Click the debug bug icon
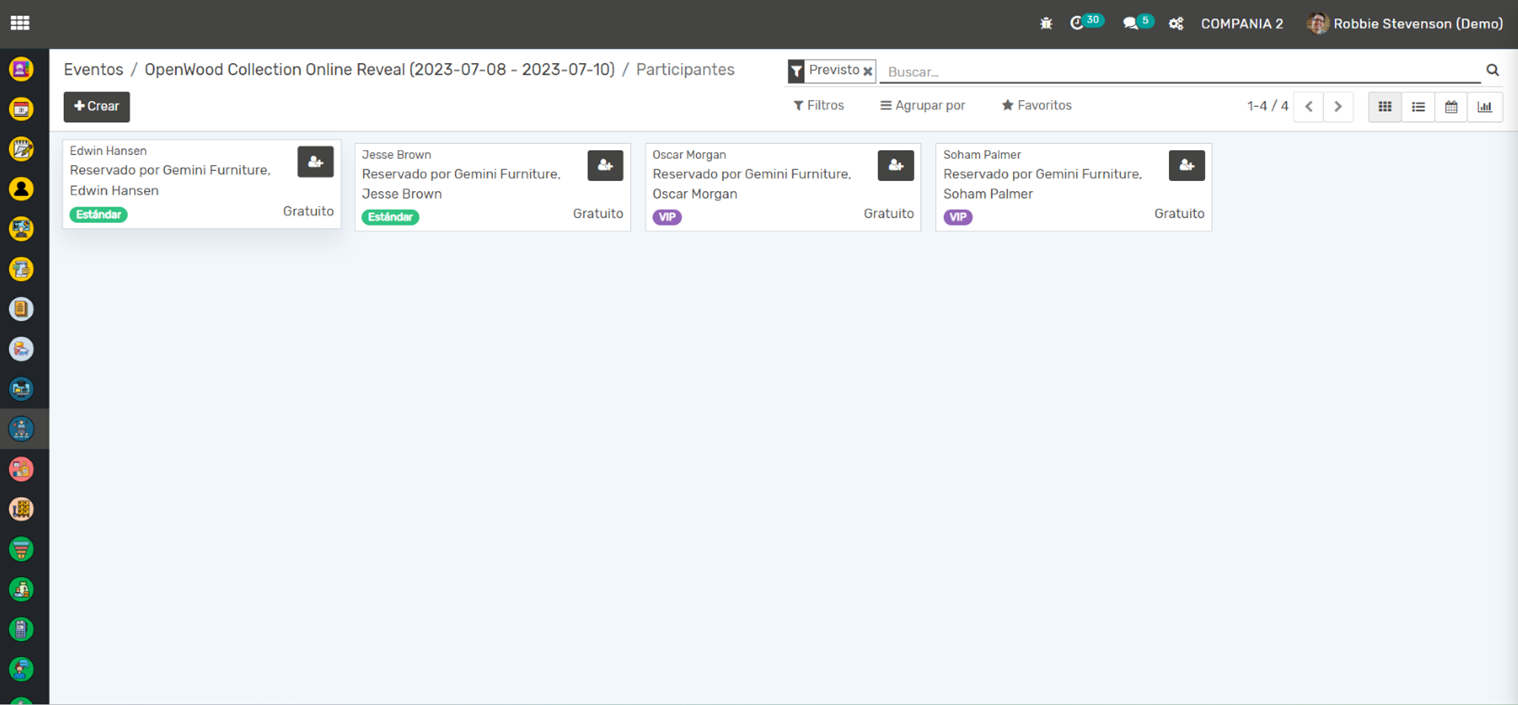This screenshot has height=705, width=1518. tap(1046, 23)
